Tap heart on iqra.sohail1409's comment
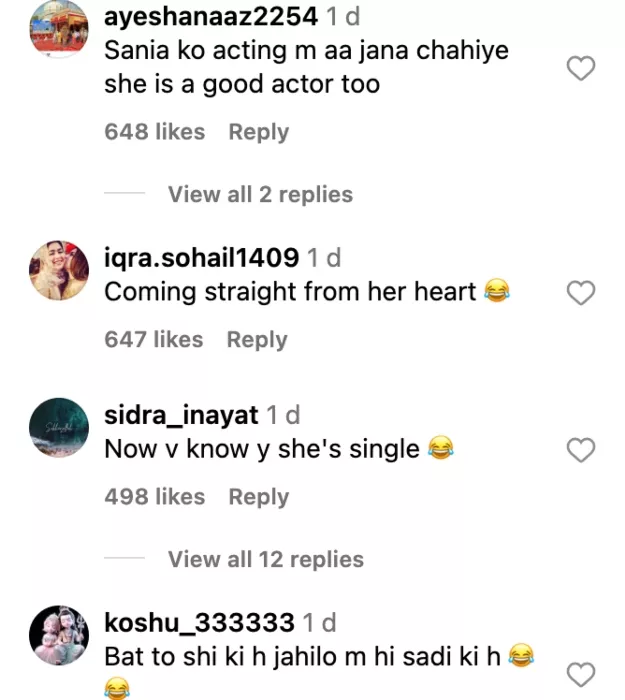This screenshot has height=700, width=625. click(x=581, y=292)
